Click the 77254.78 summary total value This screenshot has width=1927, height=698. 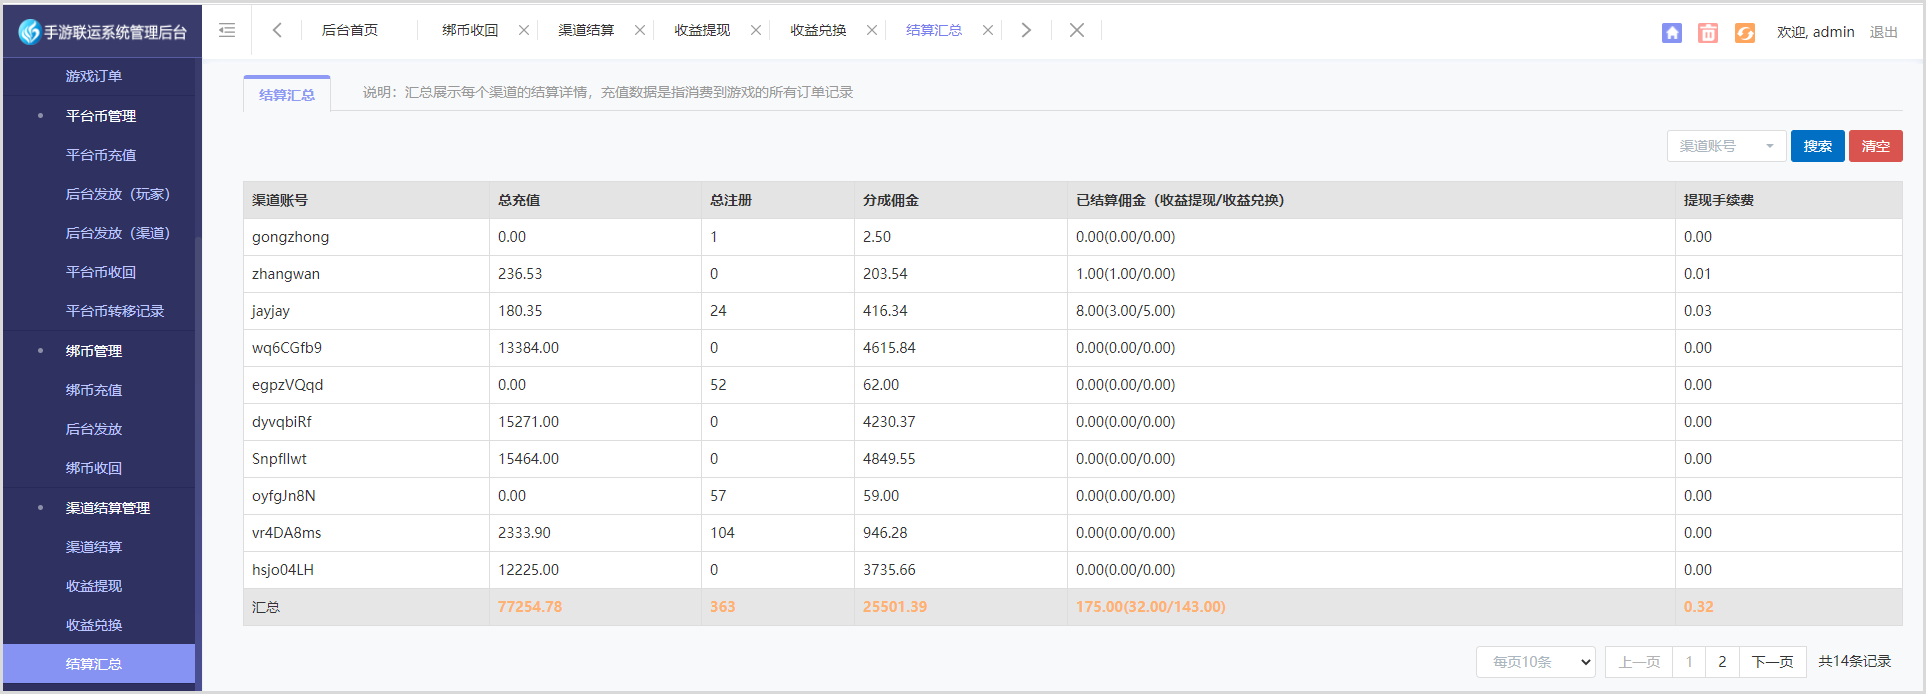530,607
